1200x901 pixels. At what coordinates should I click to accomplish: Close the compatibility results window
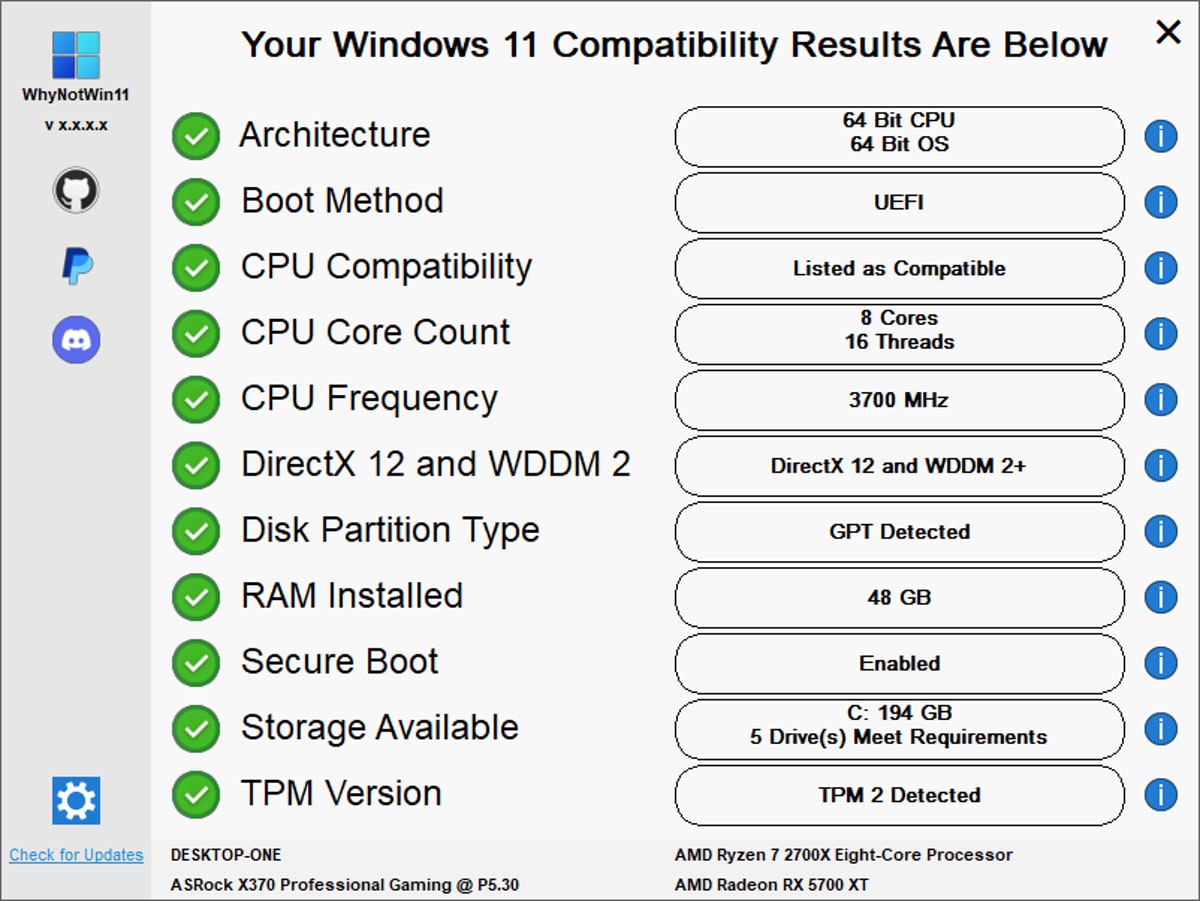coord(1168,33)
